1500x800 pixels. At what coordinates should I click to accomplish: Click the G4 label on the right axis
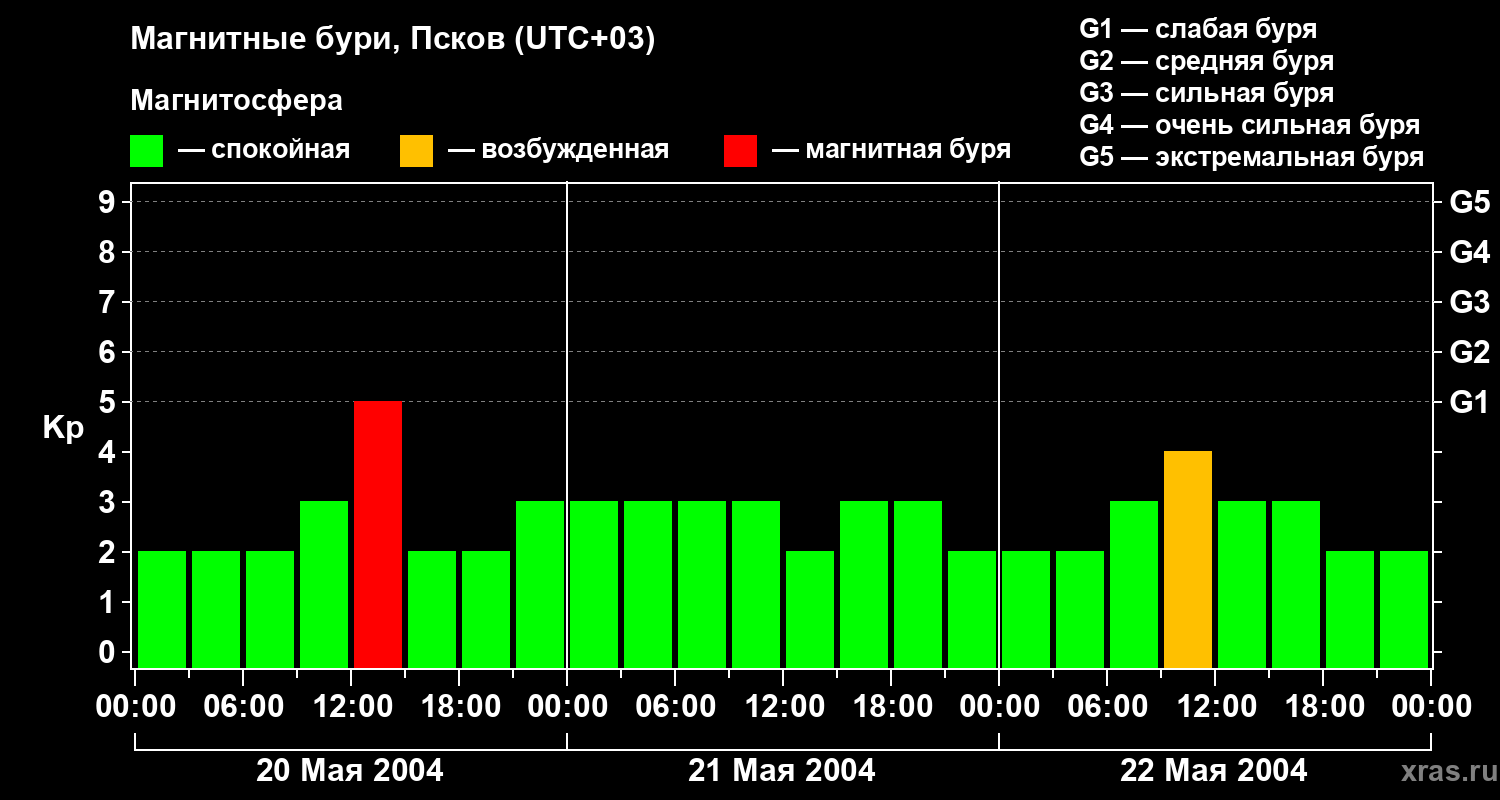click(1469, 252)
